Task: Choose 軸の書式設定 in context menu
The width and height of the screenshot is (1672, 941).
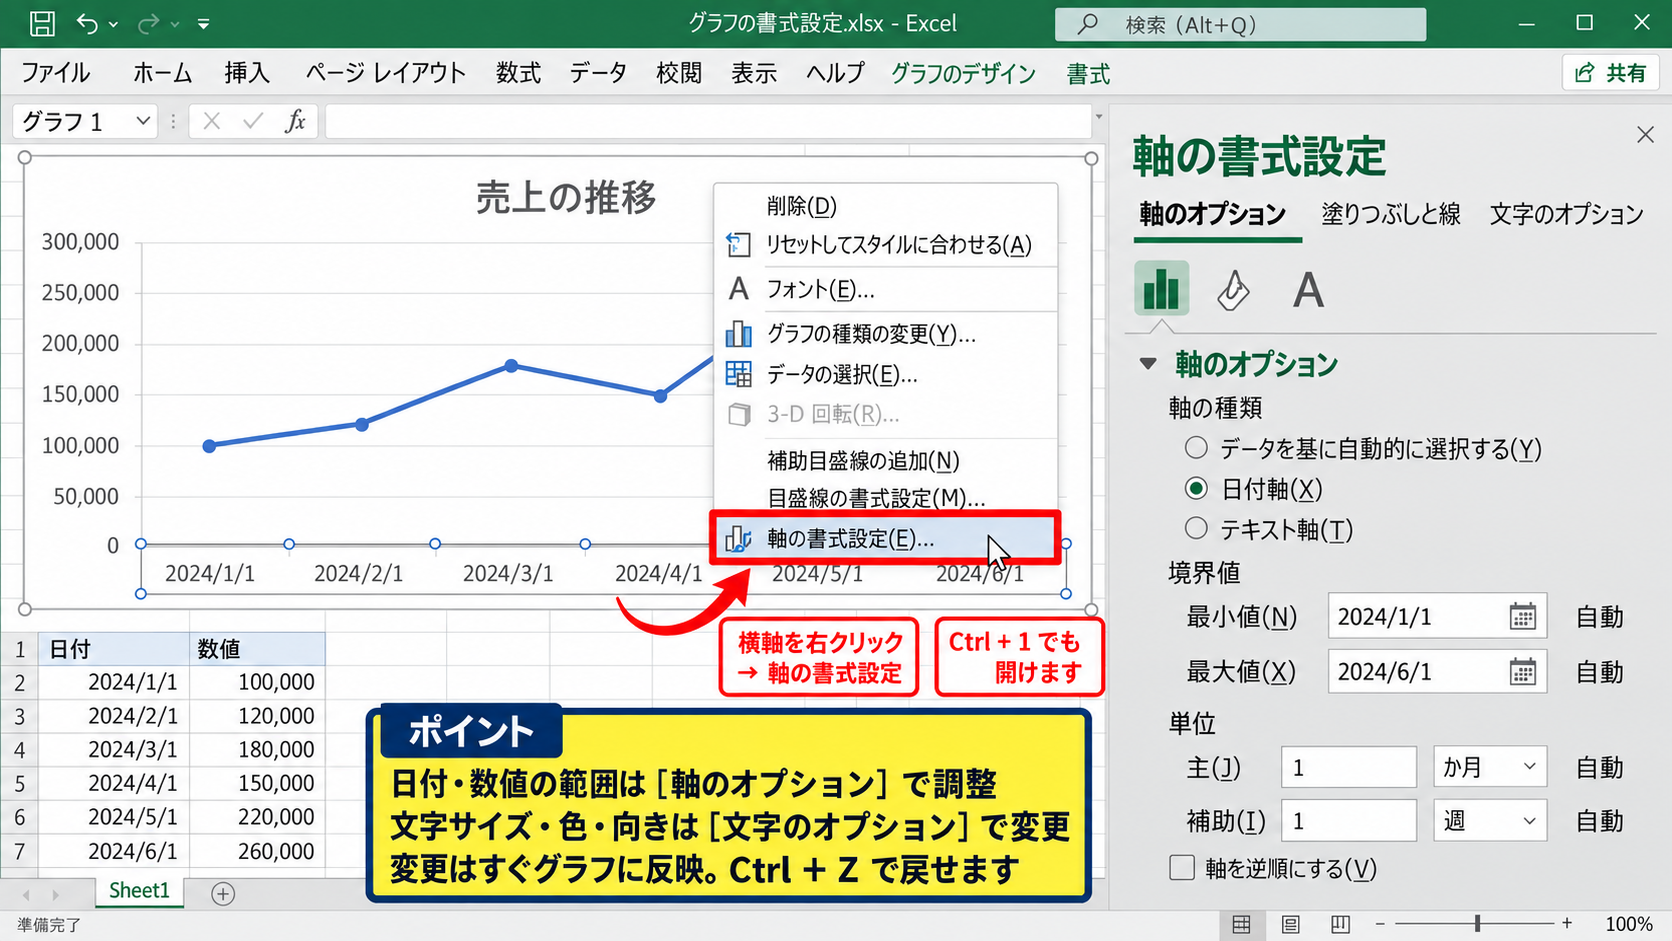Action: coord(885,539)
